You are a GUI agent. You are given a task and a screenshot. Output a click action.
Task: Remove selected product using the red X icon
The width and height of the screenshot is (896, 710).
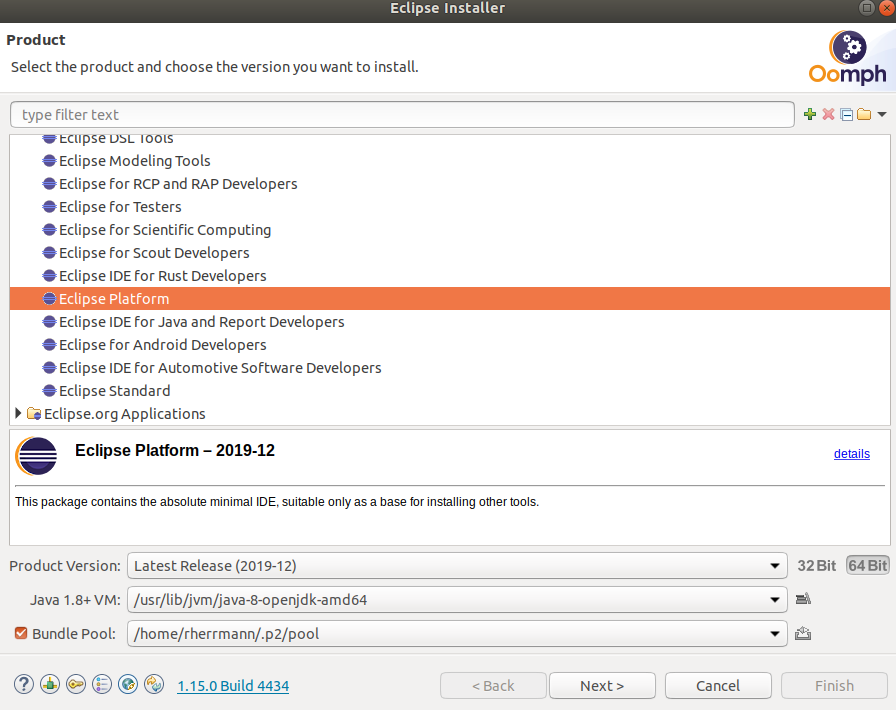pyautogui.click(x=827, y=114)
